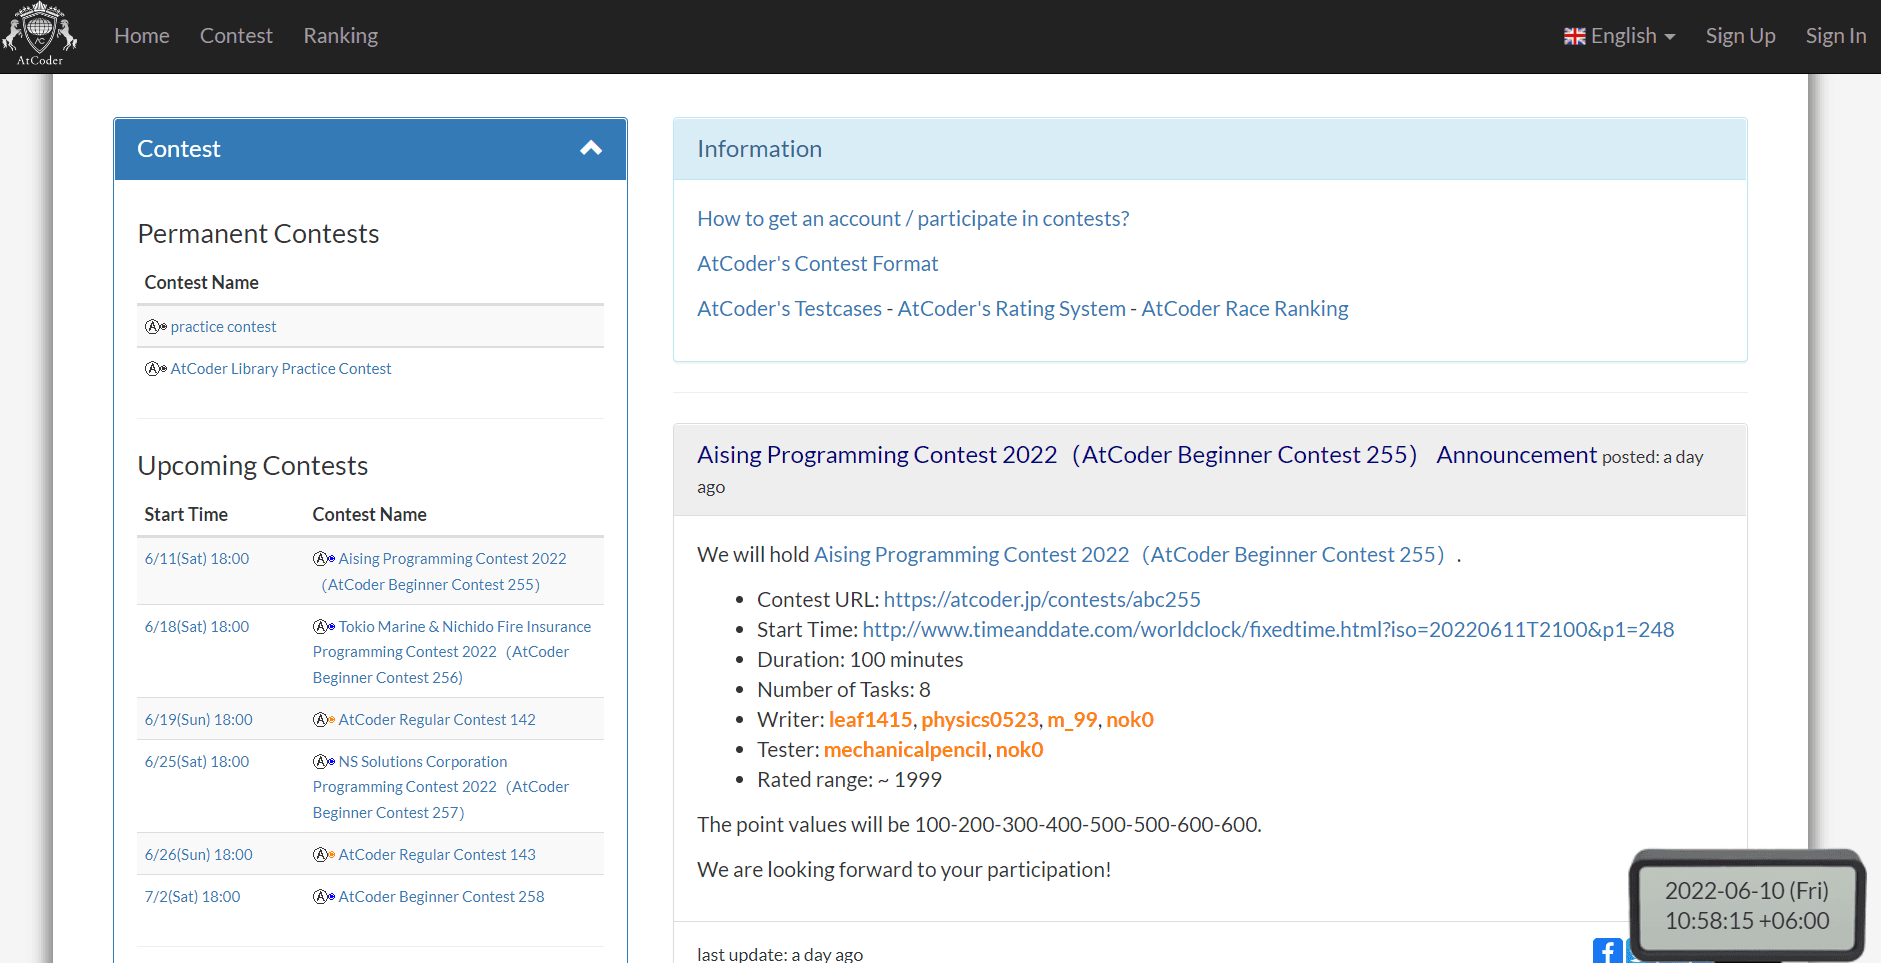This screenshot has height=963, width=1881.
Task: Open start time 6/25(Sat) 18:00
Action: point(197,762)
